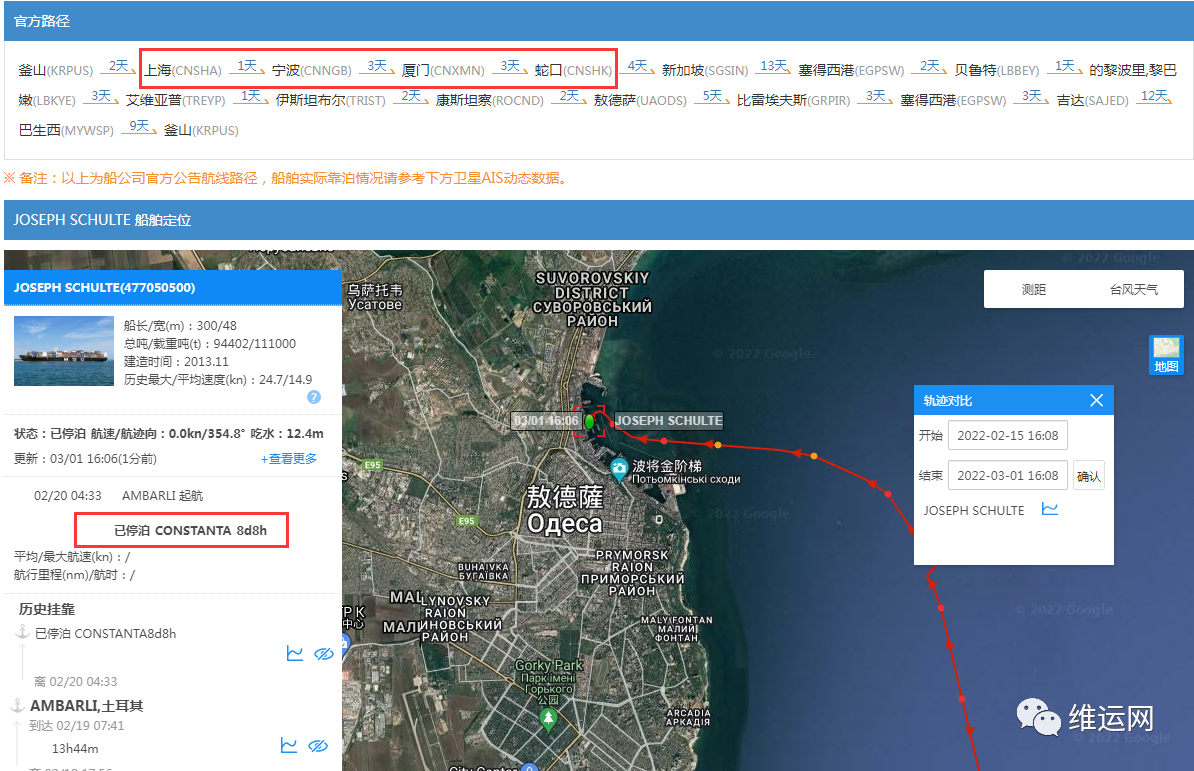
Task: Click the 9天 transit time link
Action: 139,126
